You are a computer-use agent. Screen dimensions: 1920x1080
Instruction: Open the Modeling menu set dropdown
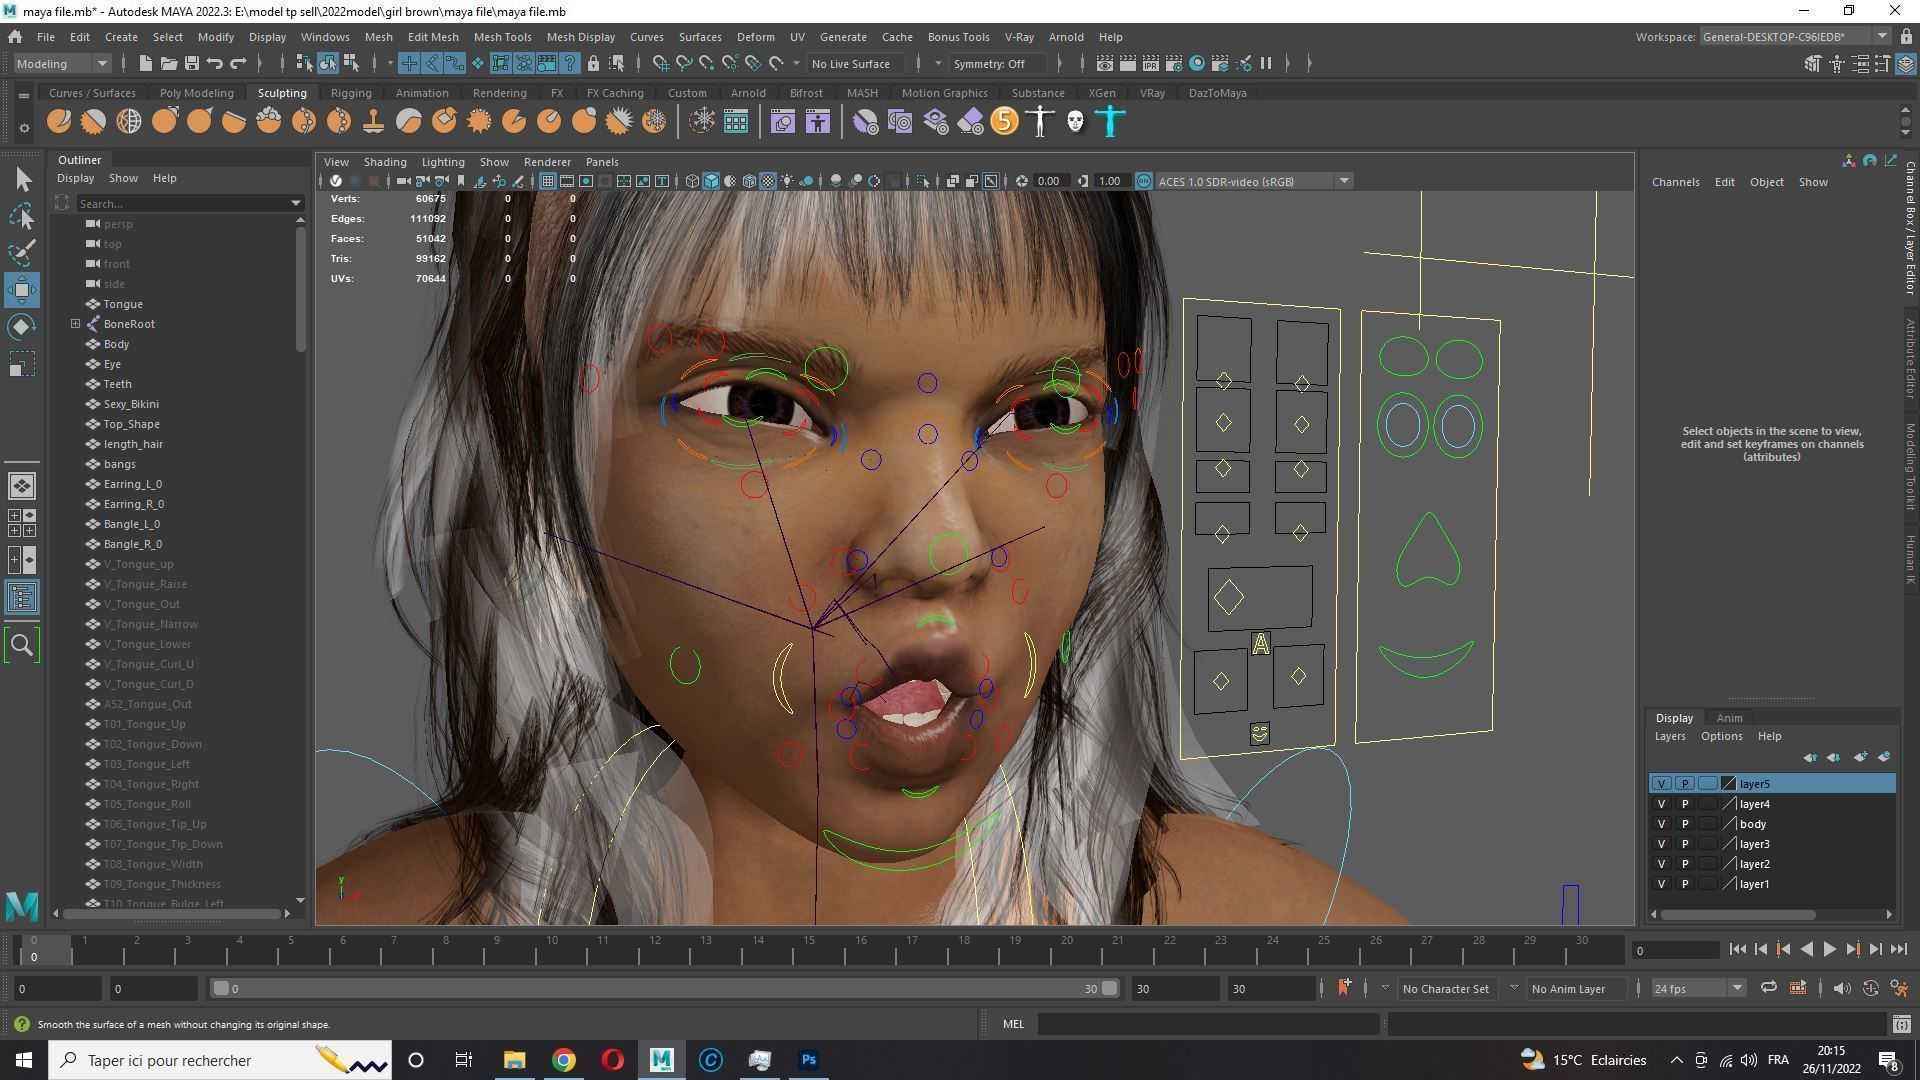(62, 63)
